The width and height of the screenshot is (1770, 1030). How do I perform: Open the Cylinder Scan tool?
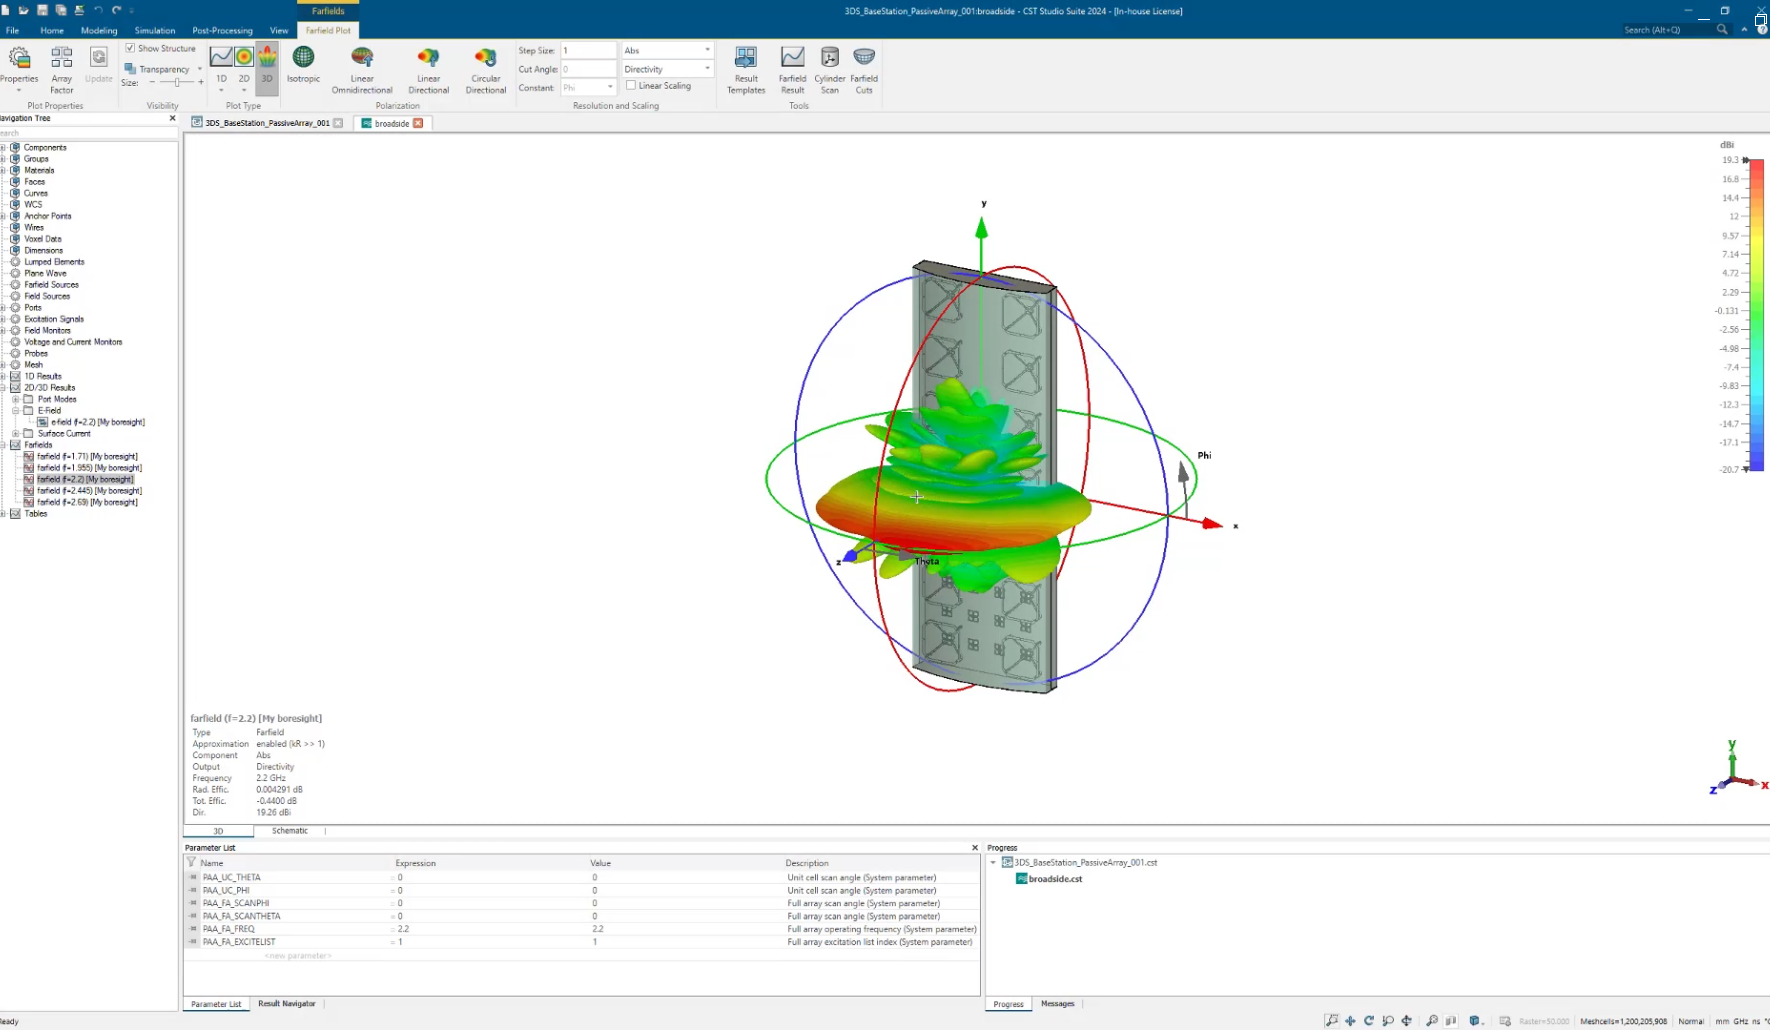coord(829,69)
